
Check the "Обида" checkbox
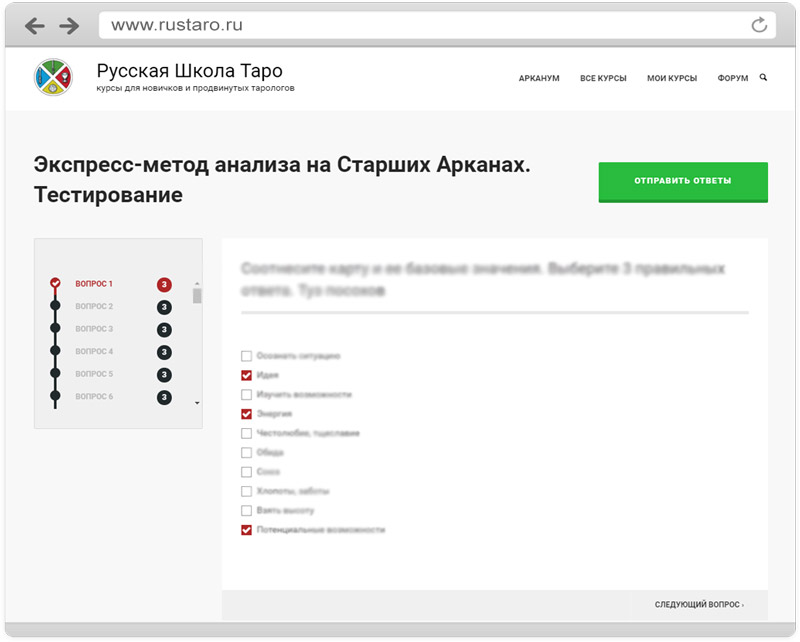(246, 452)
